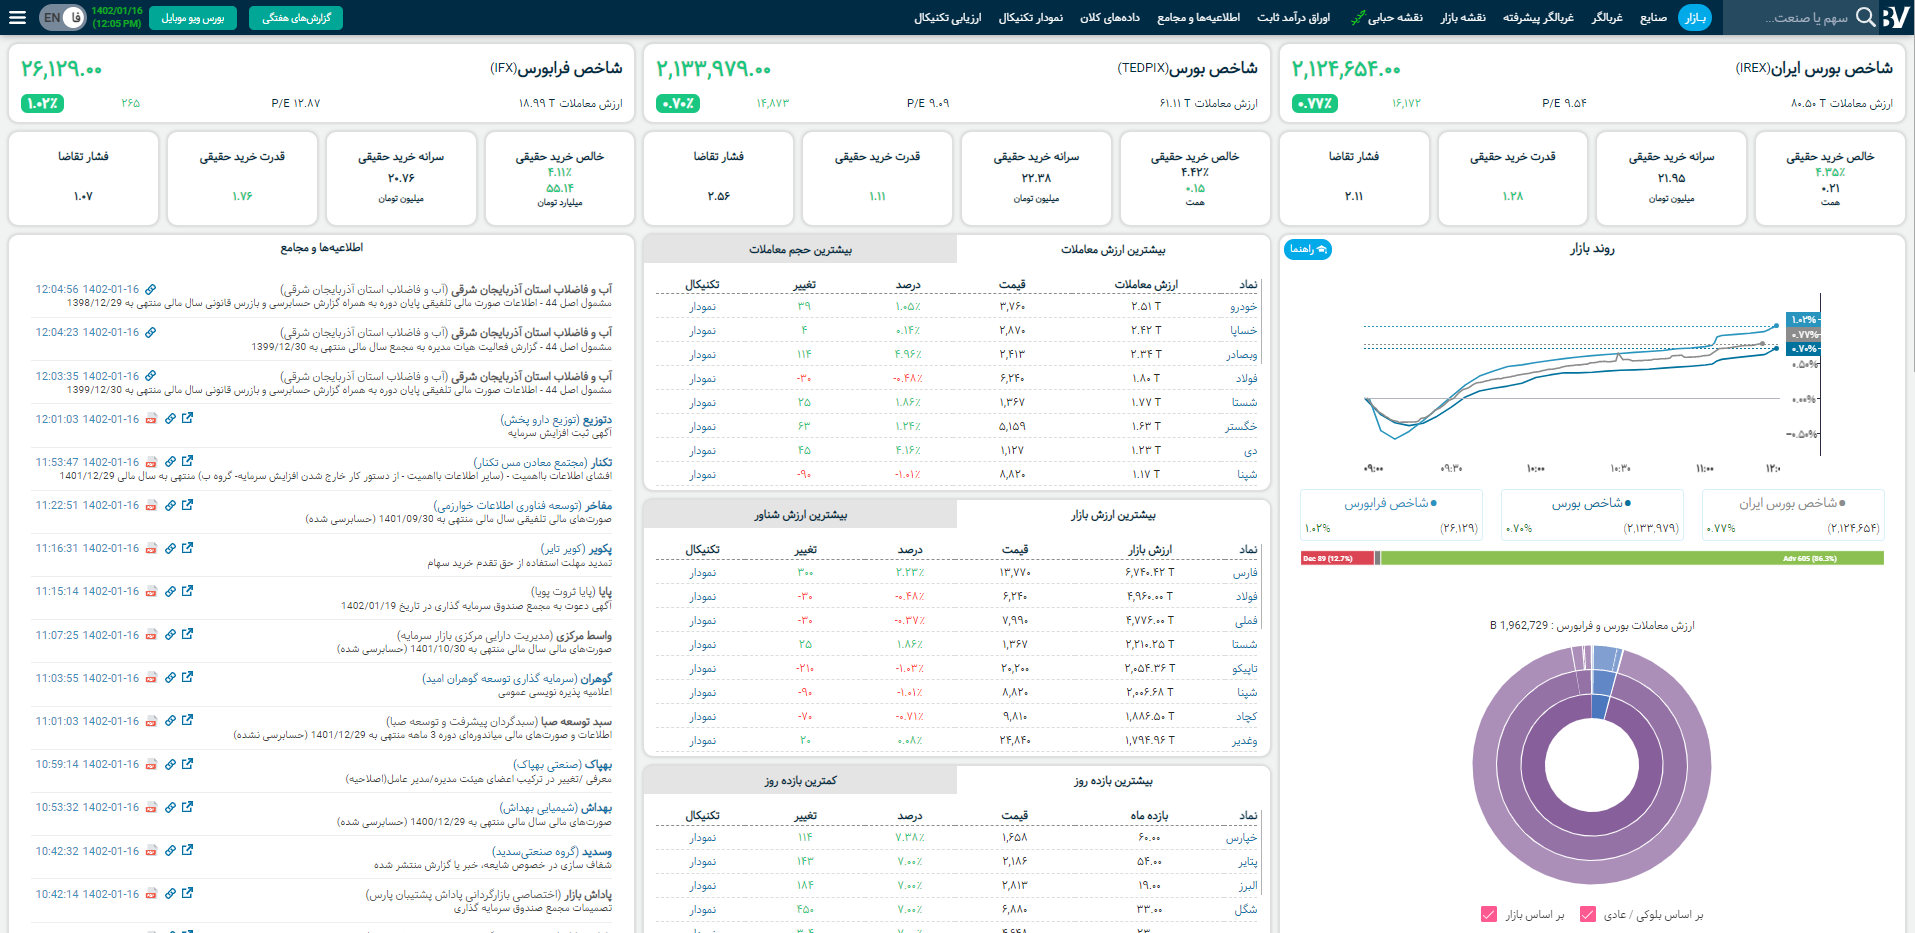
Task: Open the PDF of the مفاخر announcement
Action: click(x=151, y=505)
